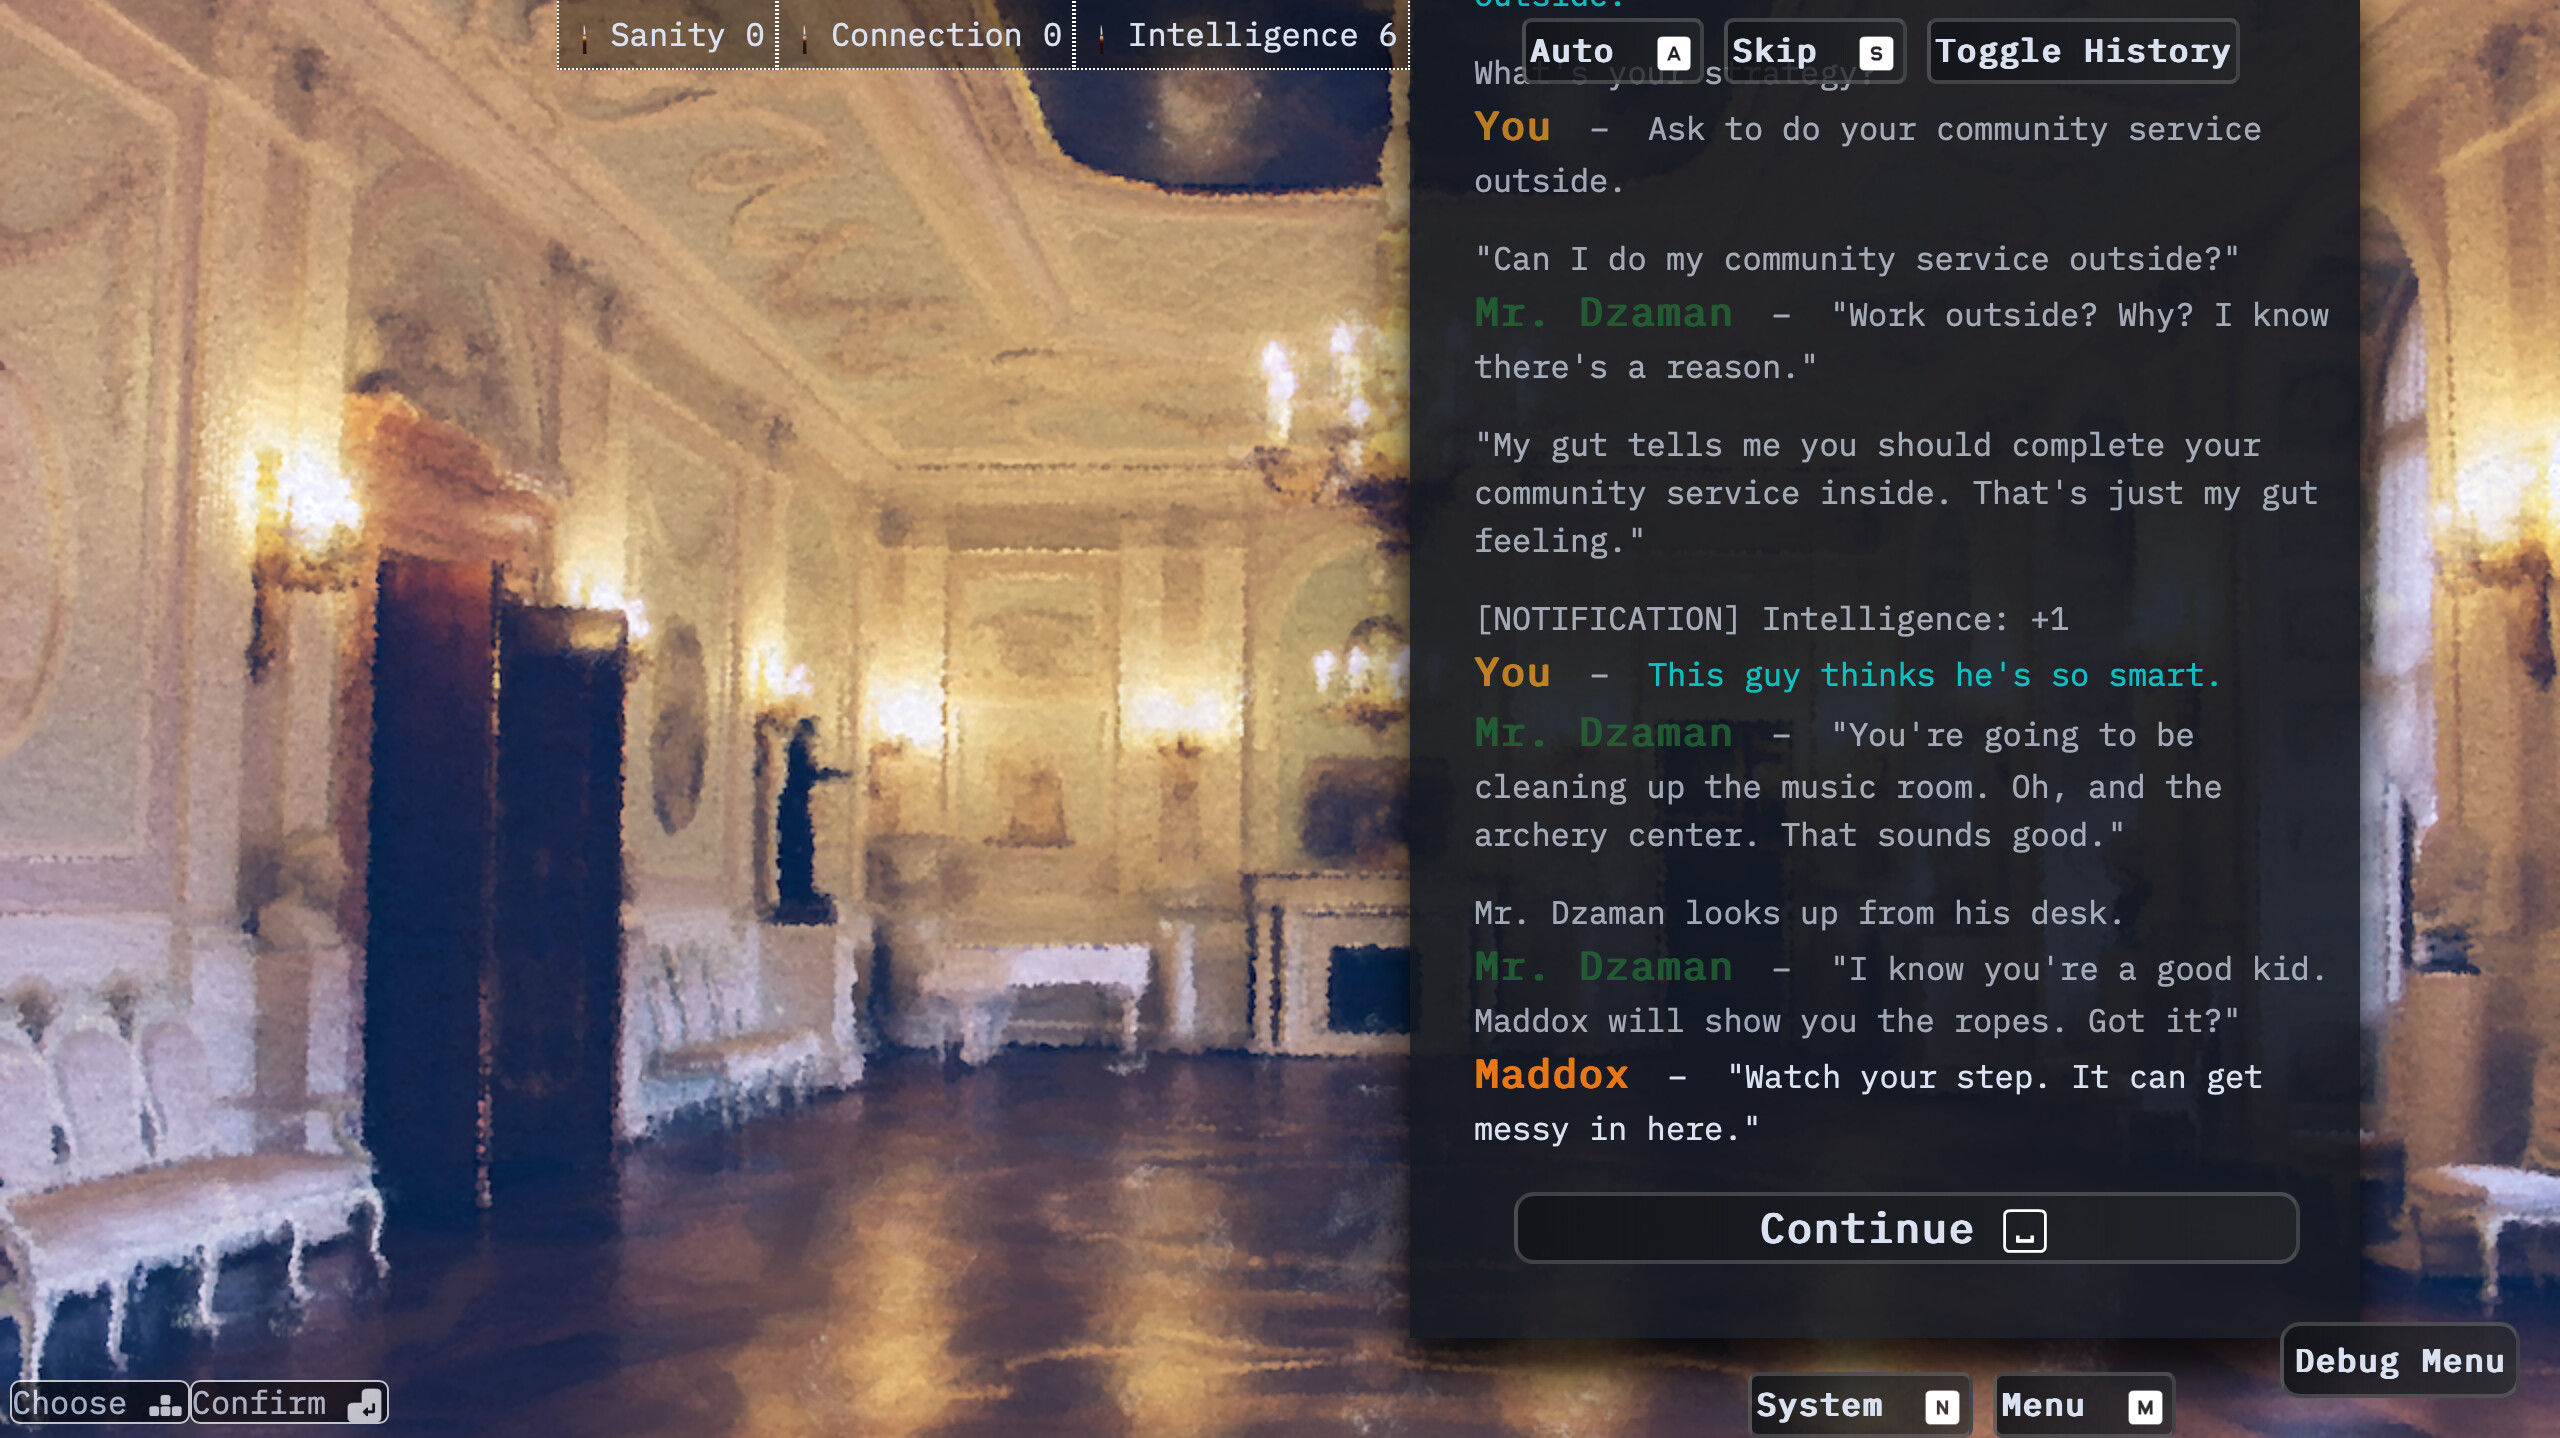Open the Debug Menu
Image resolution: width=2560 pixels, height=1438 pixels.
coord(2400,1361)
